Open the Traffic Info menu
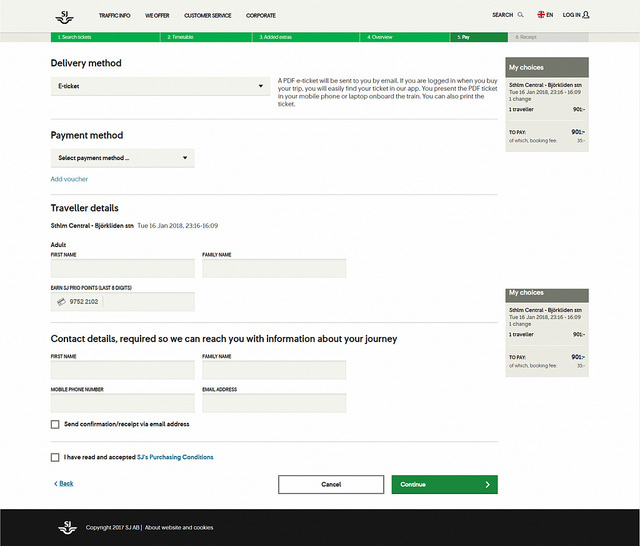The image size is (640, 546). (x=114, y=16)
